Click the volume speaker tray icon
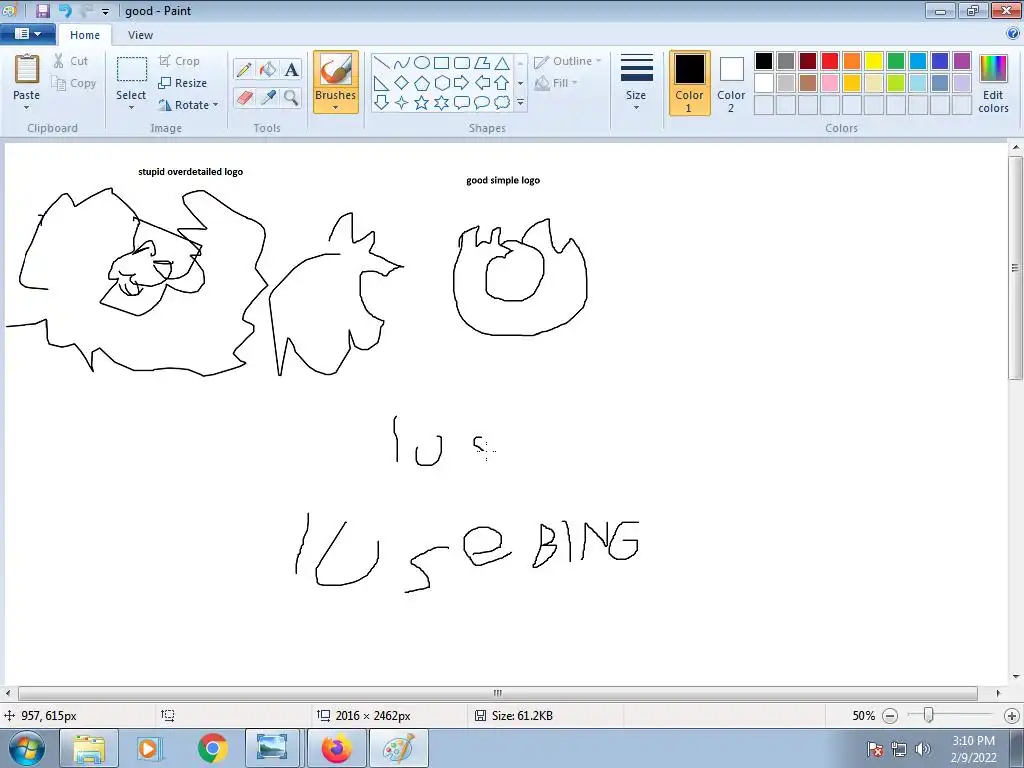The image size is (1024, 768). tap(921, 749)
